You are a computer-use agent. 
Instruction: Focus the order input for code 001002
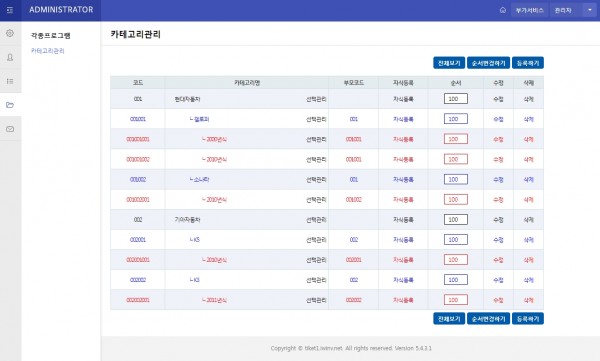click(x=456, y=179)
